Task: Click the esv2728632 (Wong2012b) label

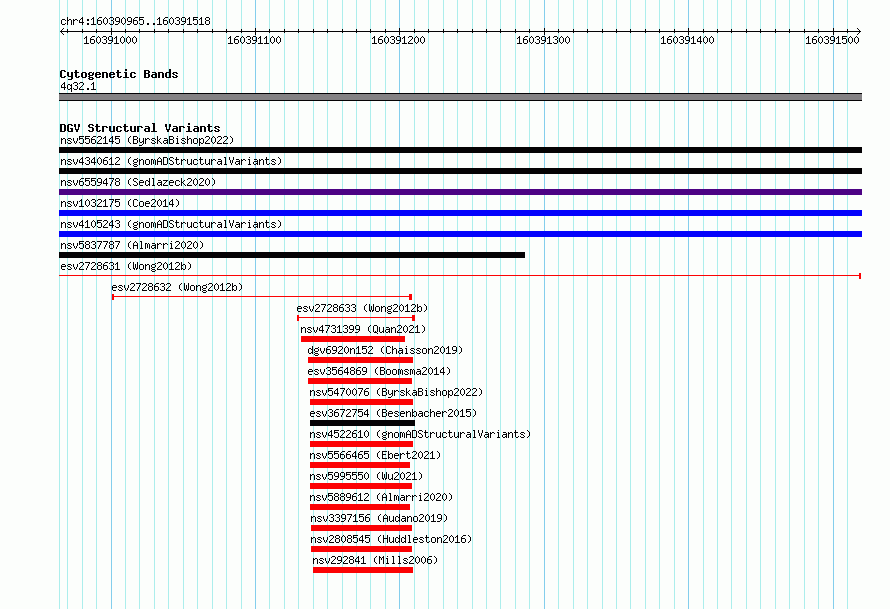Action: [x=177, y=287]
